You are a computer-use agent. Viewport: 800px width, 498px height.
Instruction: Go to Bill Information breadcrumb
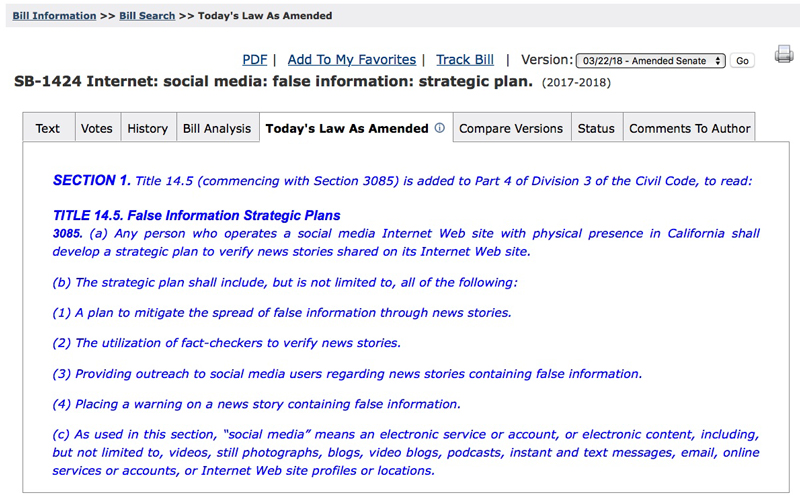pos(54,16)
